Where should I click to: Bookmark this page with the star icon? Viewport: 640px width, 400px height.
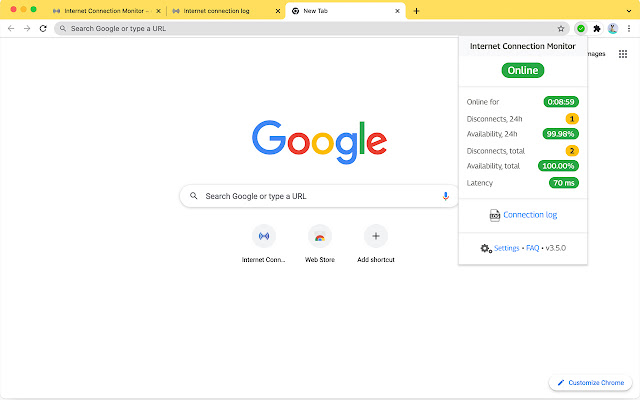coord(561,29)
